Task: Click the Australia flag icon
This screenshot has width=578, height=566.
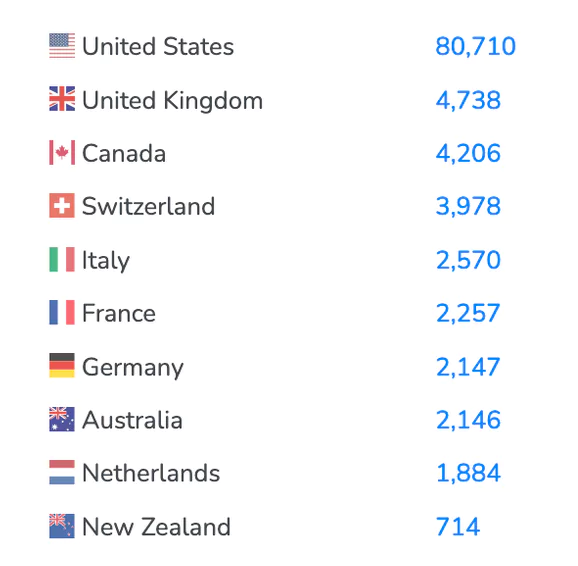Action: [62, 419]
